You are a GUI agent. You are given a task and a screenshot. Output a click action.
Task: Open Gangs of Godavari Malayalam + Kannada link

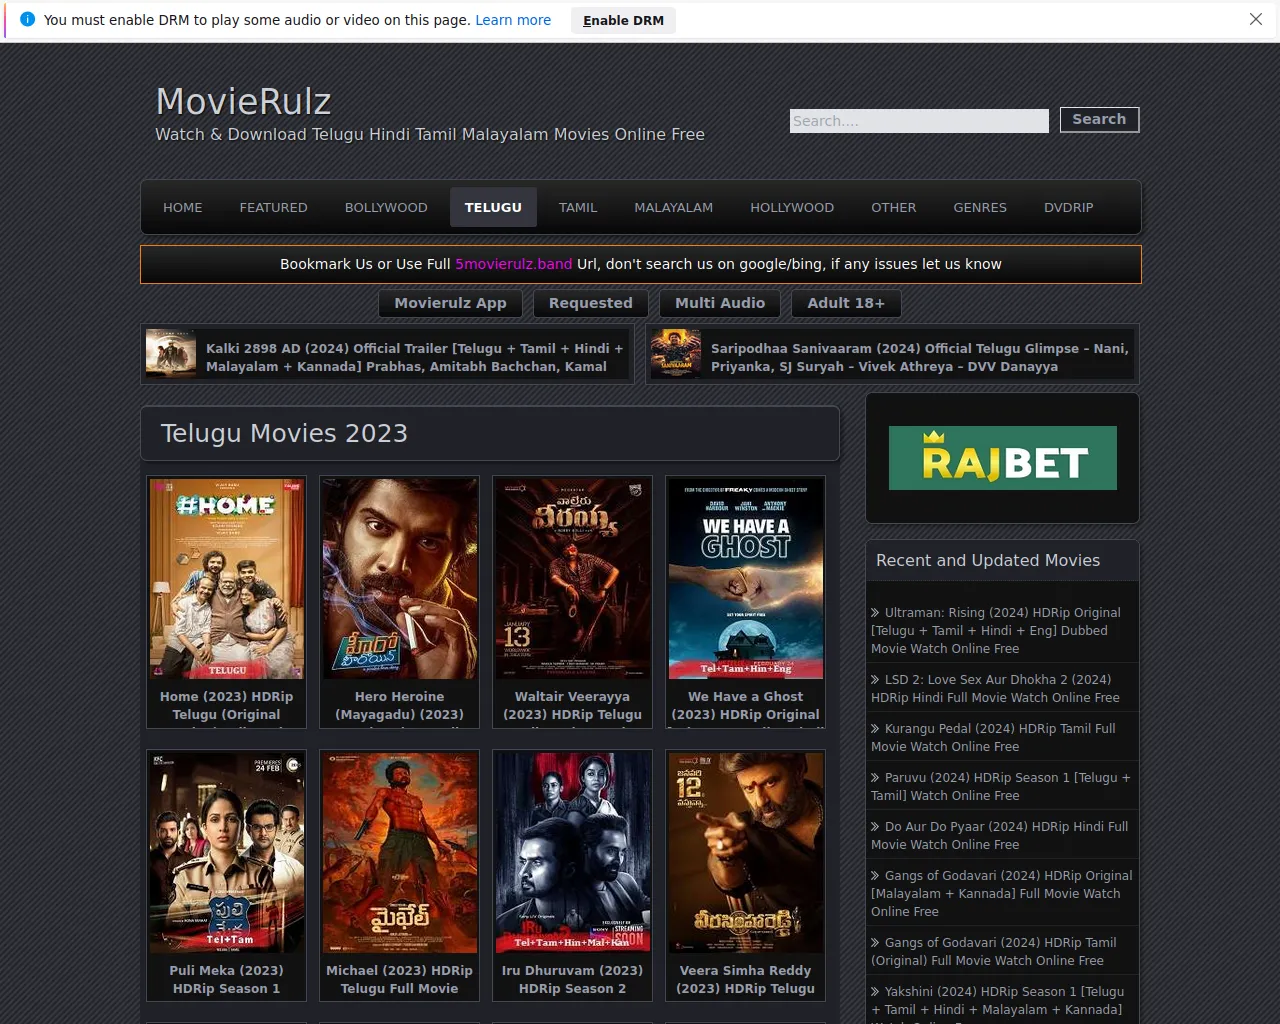[1002, 894]
